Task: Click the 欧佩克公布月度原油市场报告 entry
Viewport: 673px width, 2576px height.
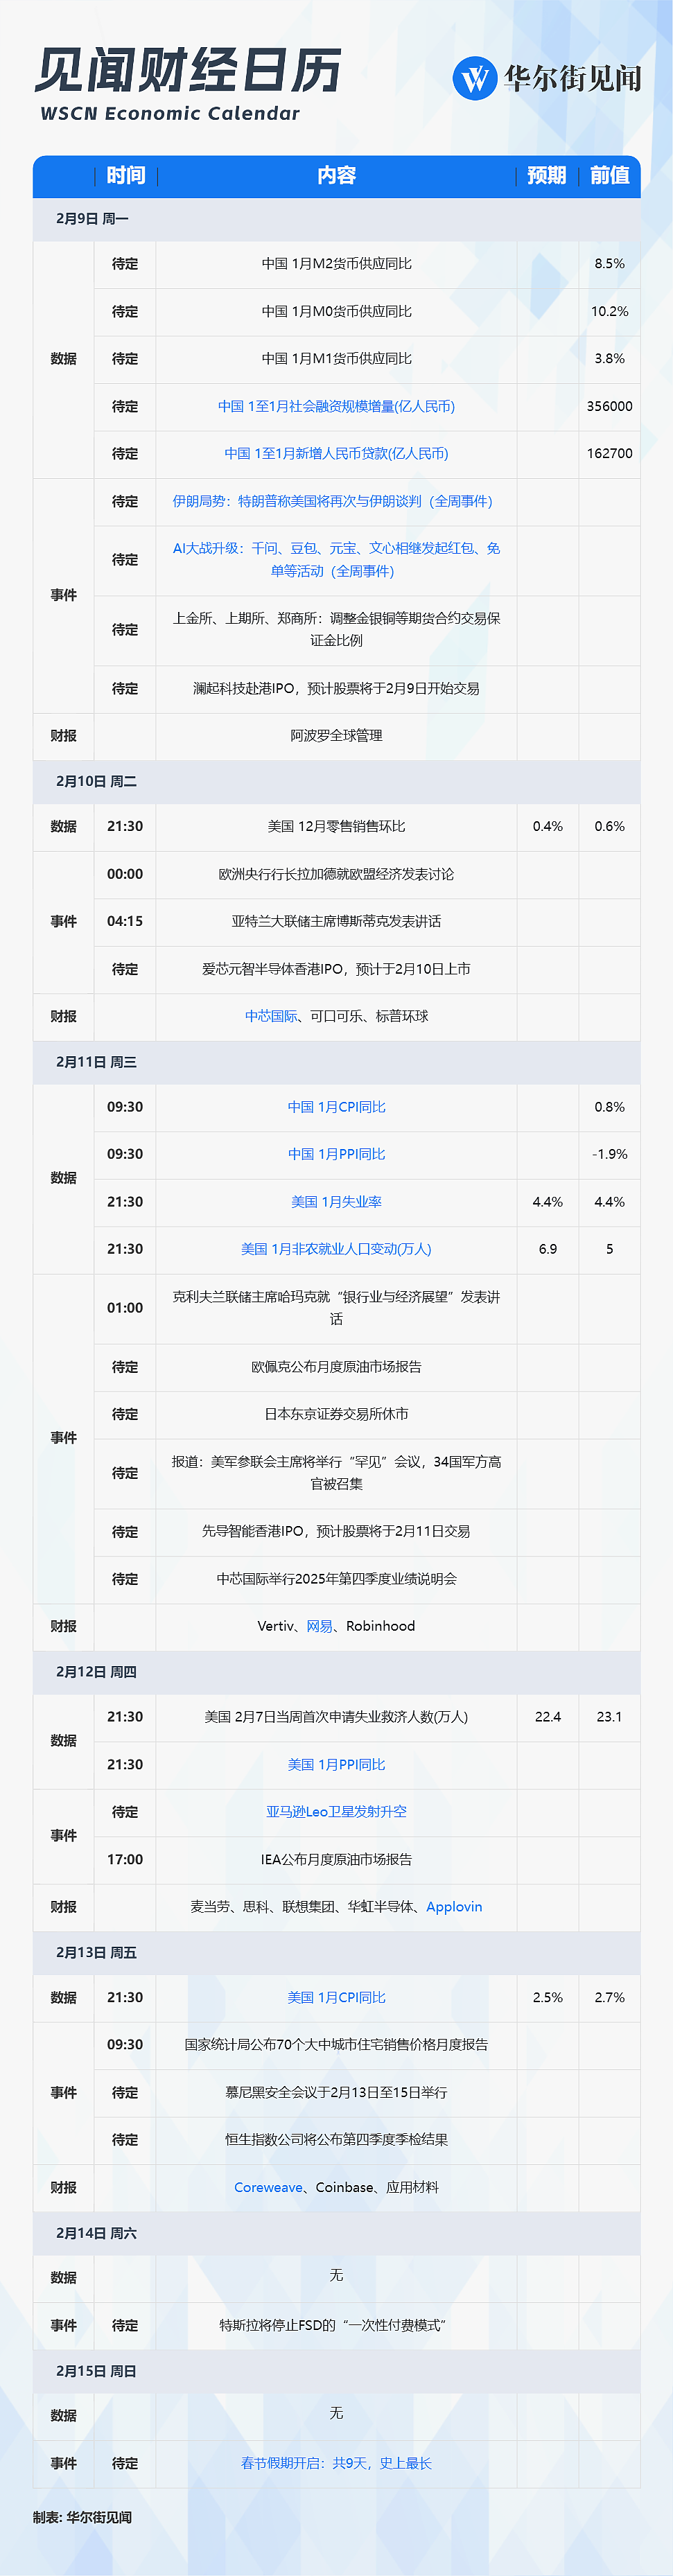Action: coord(336,1367)
